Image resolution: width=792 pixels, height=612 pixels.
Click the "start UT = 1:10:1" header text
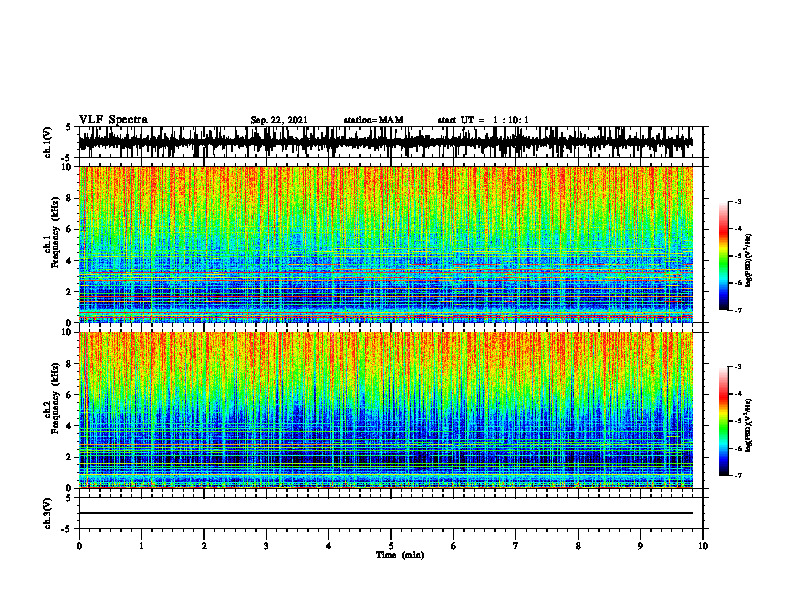coord(483,120)
